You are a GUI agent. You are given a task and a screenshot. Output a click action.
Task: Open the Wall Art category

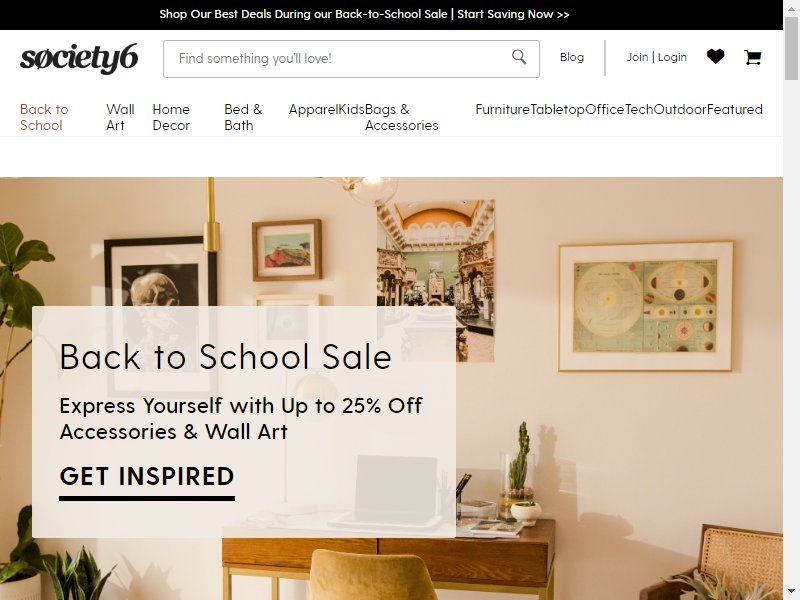click(x=120, y=117)
